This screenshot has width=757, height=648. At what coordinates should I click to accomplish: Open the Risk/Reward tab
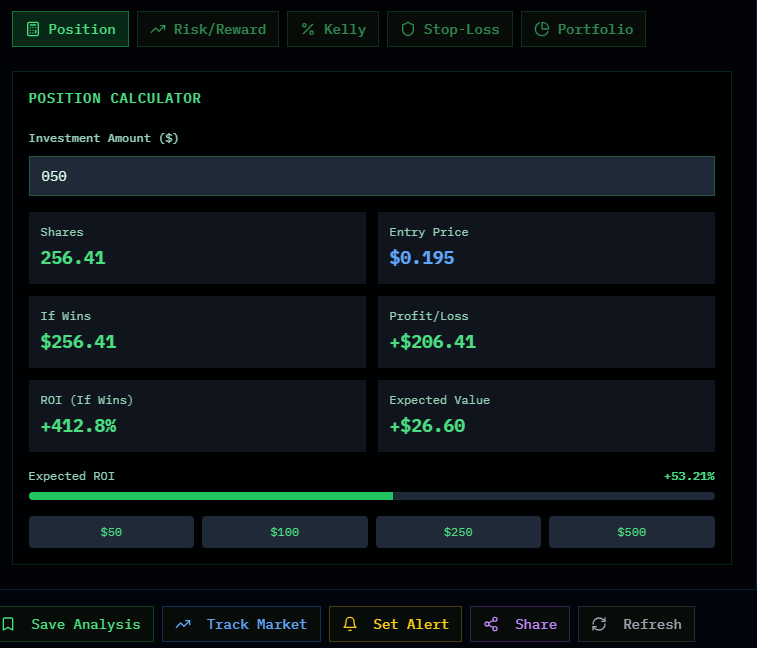(x=208, y=29)
